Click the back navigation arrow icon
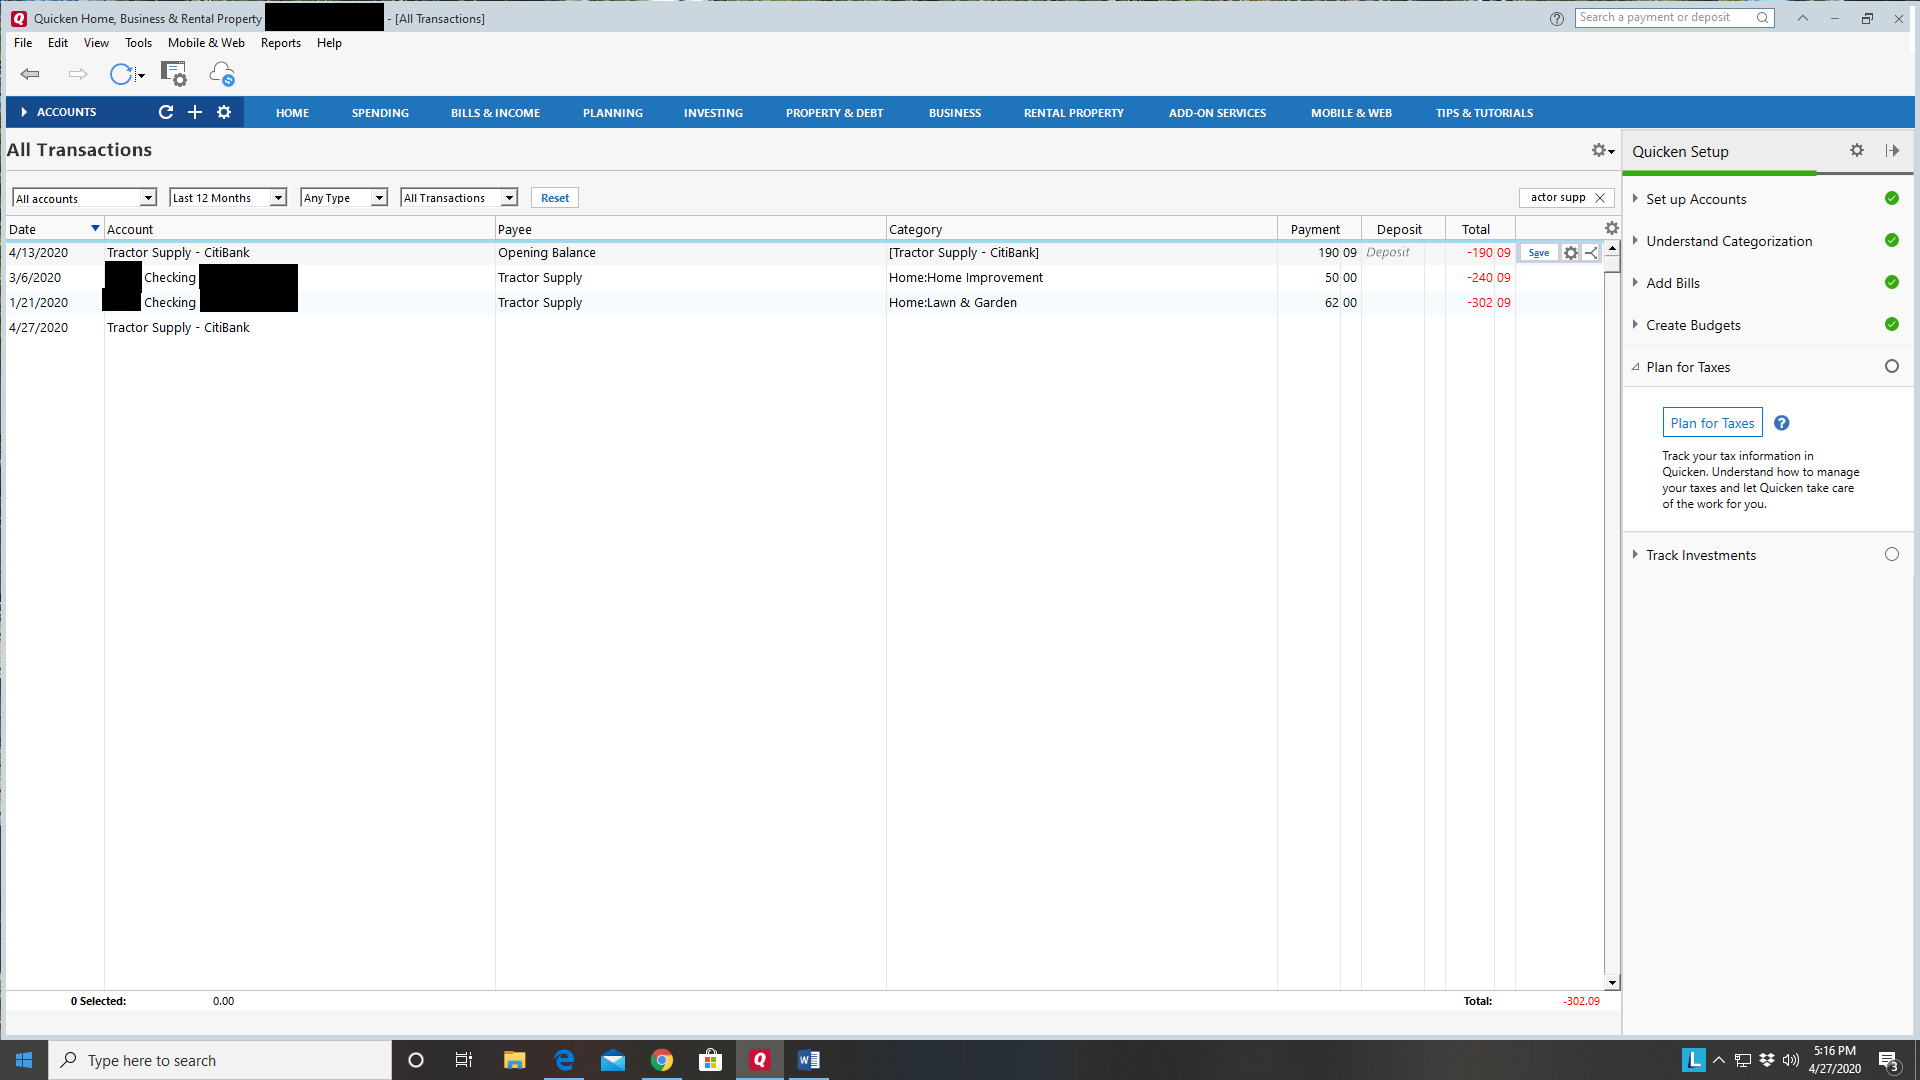The image size is (1920, 1080). pos(30,74)
